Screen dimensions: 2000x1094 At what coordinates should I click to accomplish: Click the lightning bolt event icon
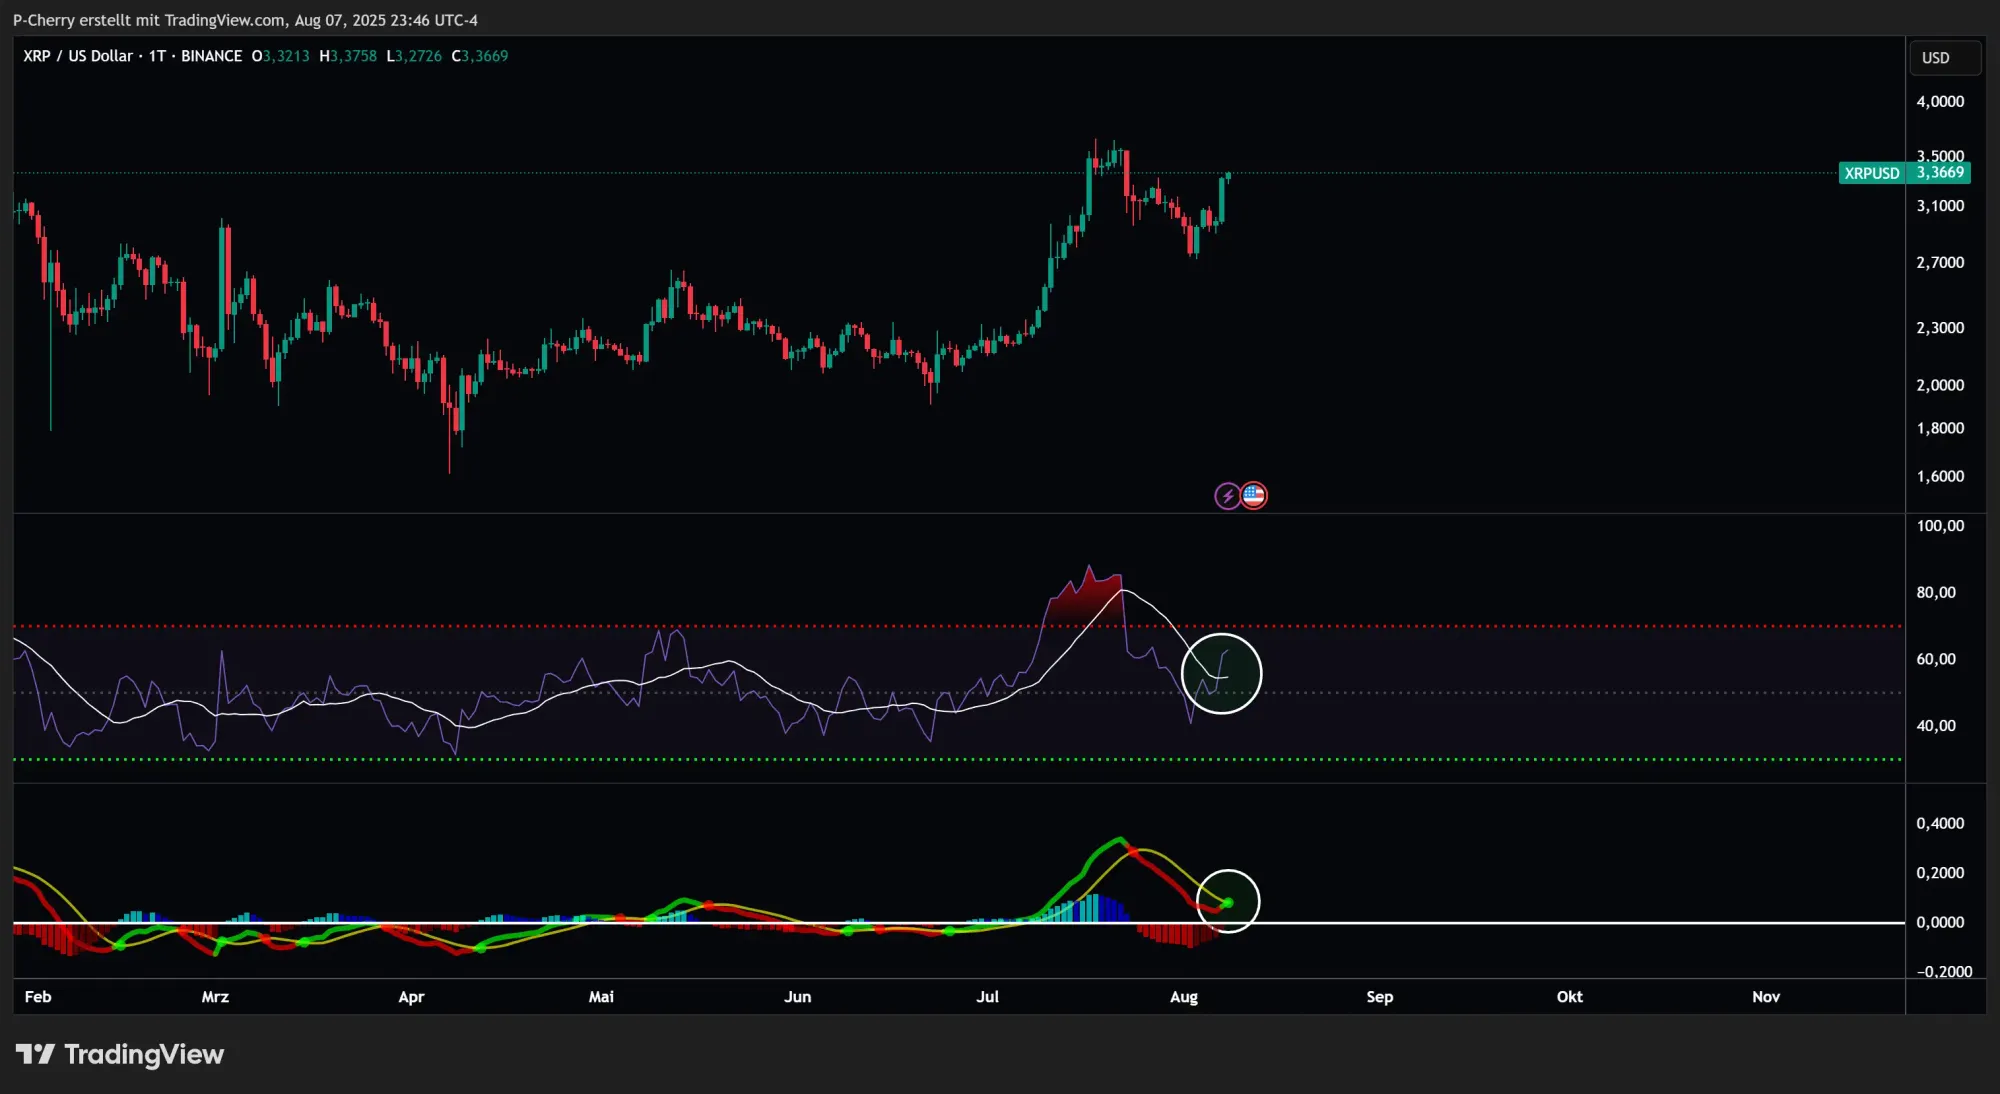(x=1227, y=496)
